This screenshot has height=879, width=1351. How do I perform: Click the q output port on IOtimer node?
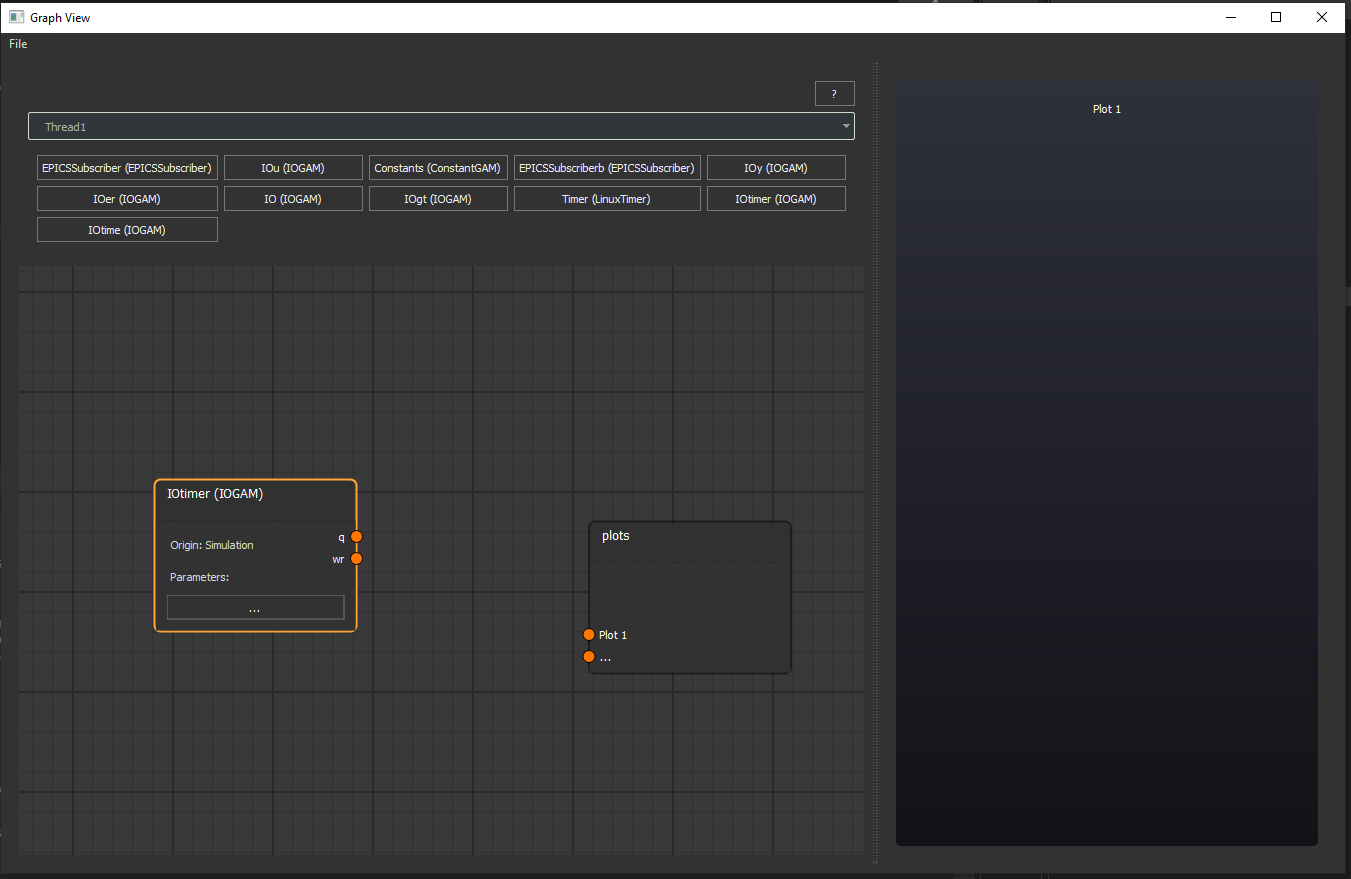(x=356, y=537)
